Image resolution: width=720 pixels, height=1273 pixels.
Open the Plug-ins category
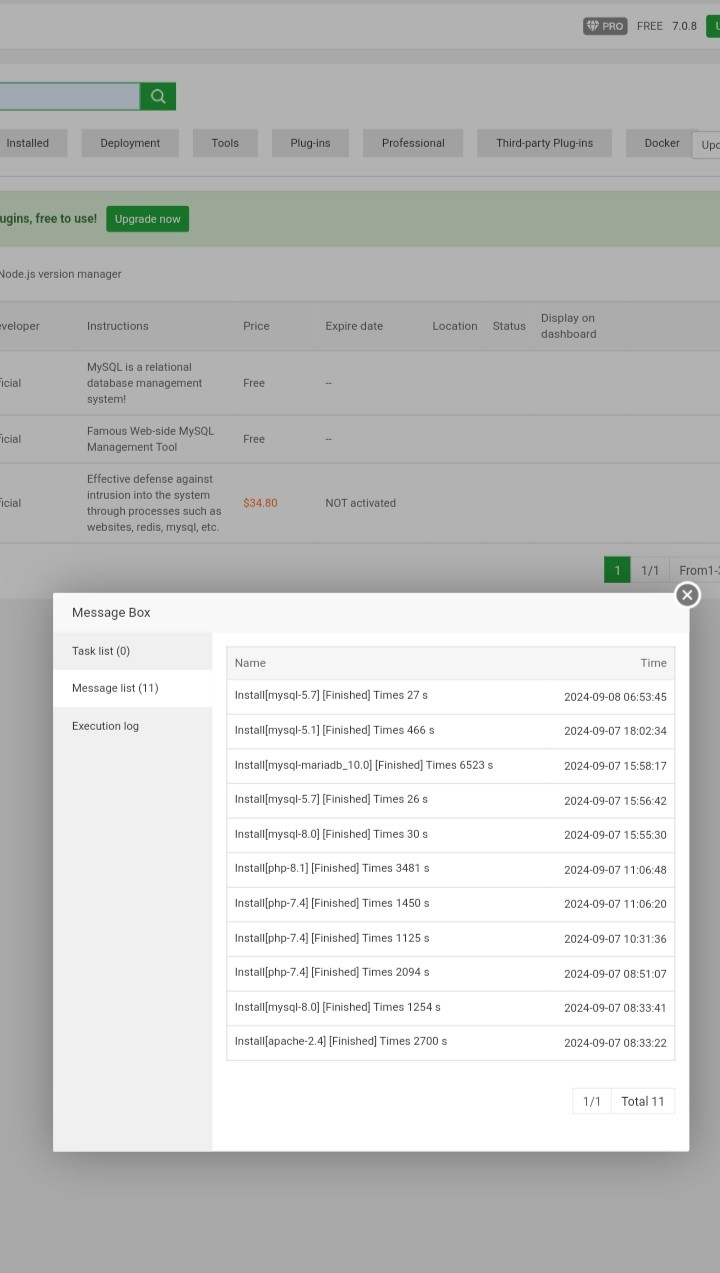[310, 143]
